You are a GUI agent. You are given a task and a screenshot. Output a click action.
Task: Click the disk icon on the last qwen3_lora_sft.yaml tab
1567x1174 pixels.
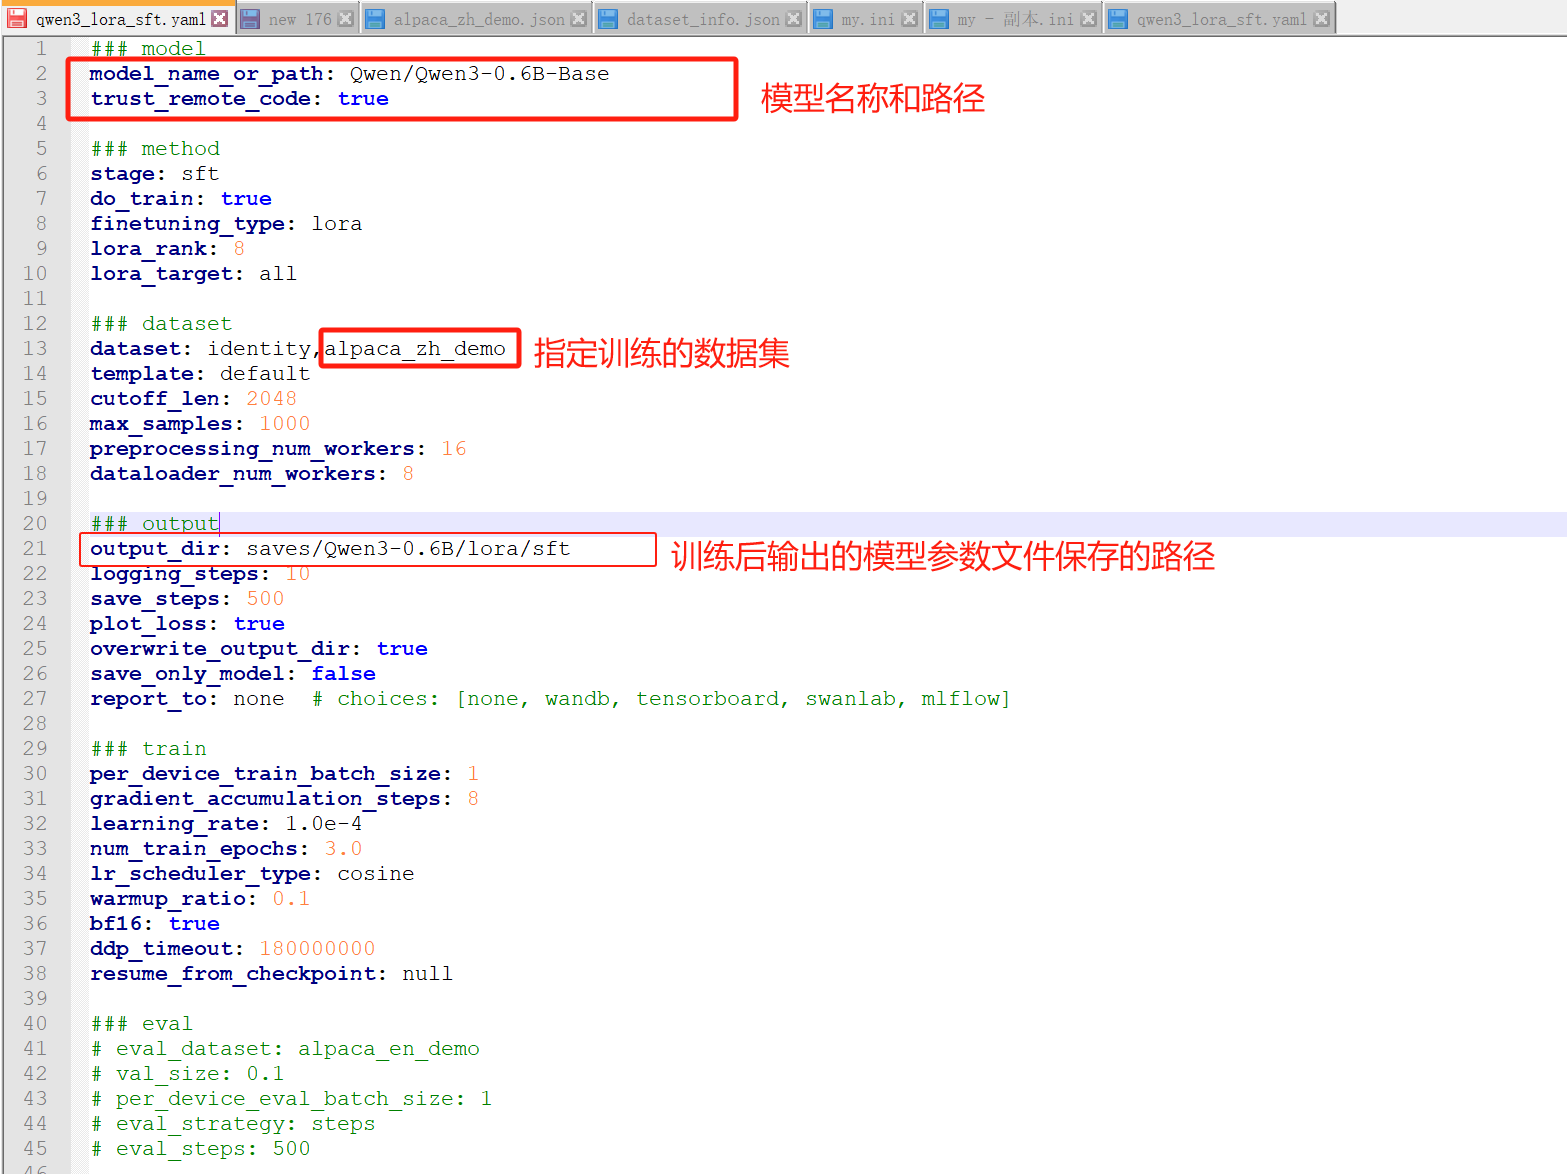pos(1118,18)
